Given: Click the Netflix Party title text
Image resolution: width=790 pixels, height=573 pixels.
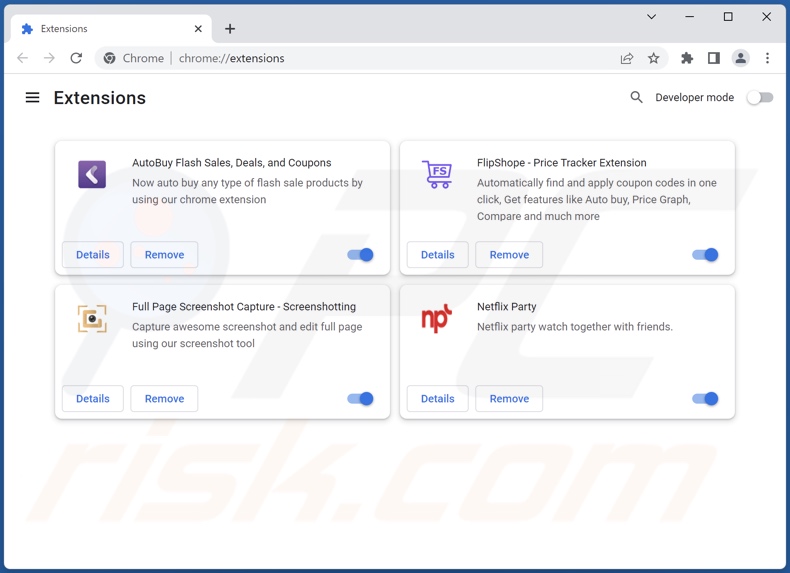Looking at the screenshot, I should tap(506, 306).
